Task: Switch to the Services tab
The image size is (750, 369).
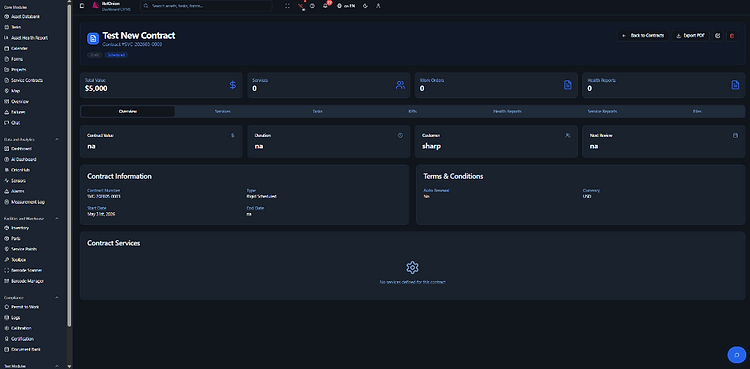Action: [x=222, y=112]
